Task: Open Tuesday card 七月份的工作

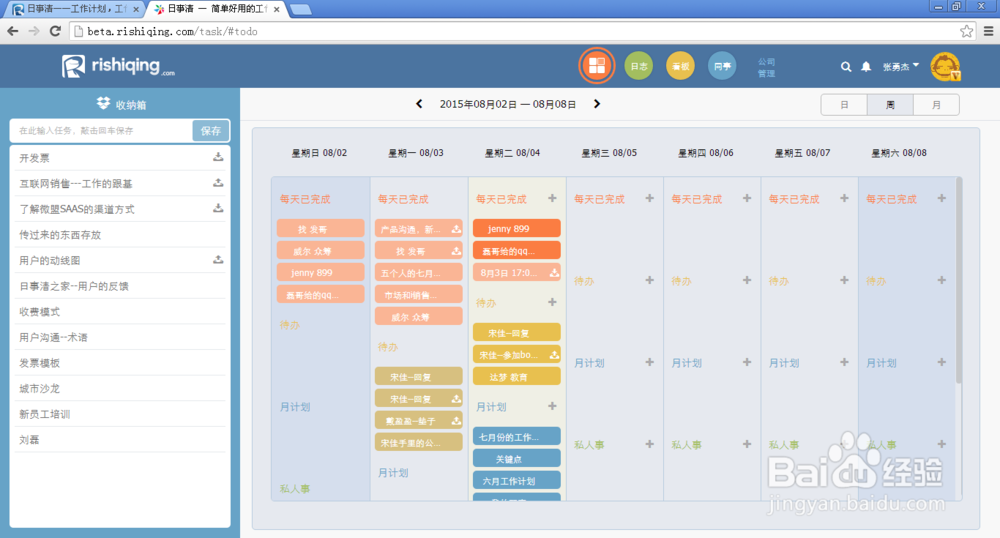Action: pyautogui.click(x=517, y=437)
